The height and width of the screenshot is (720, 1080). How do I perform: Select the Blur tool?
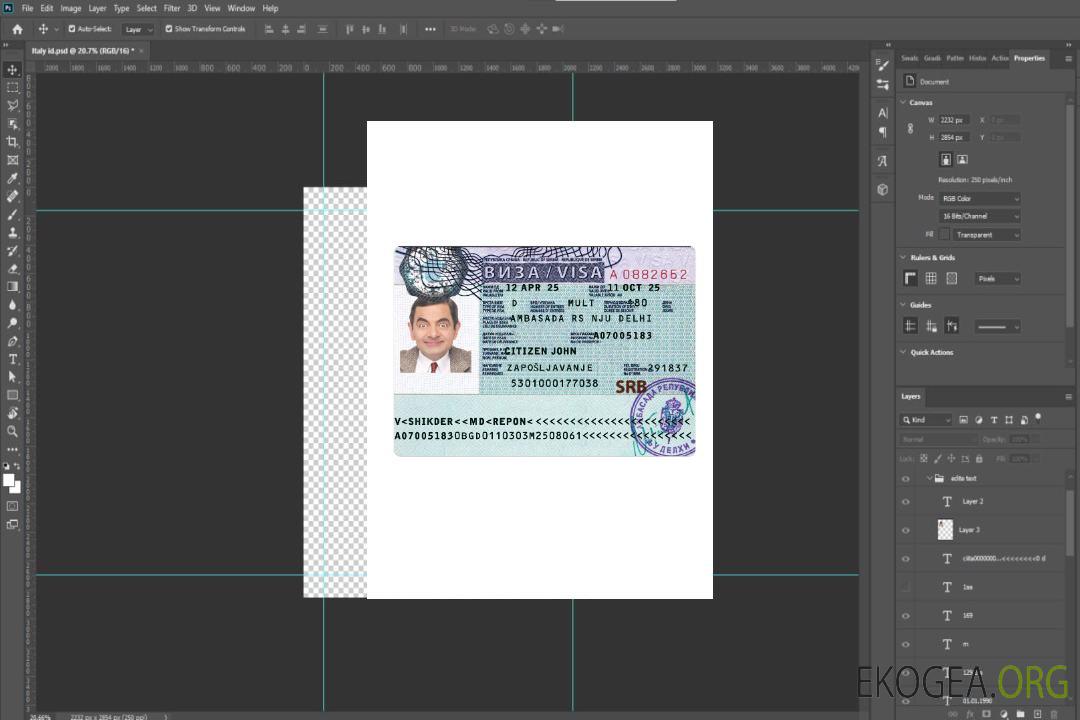tap(12, 305)
